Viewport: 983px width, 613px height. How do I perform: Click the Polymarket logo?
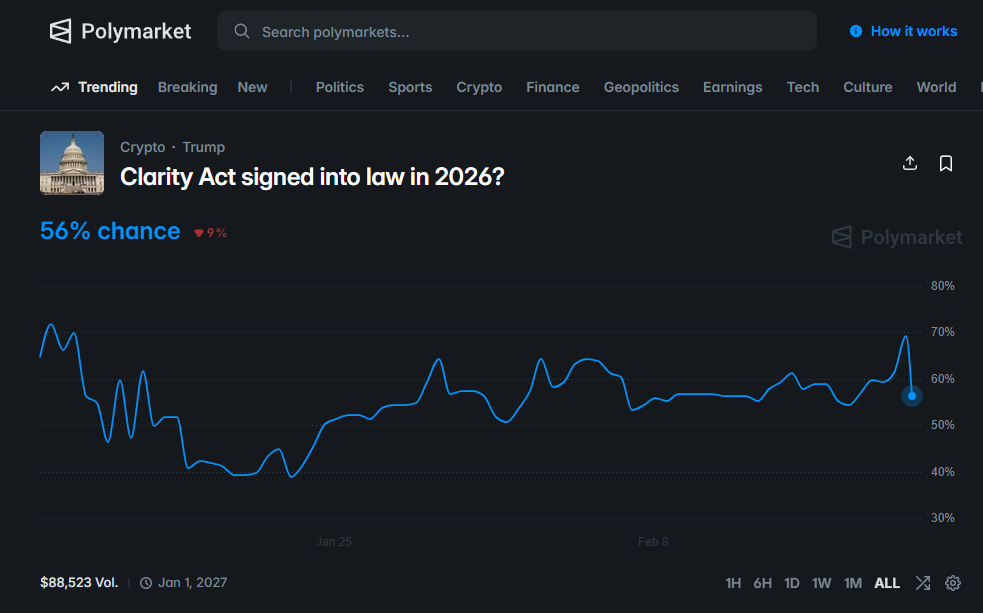(119, 31)
